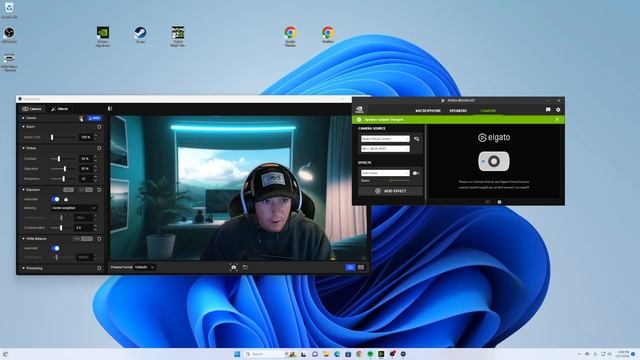The image size is (640, 360).
Task: Switch to the Microphone tab in NVIDIA Broadcast
Action: click(428, 111)
